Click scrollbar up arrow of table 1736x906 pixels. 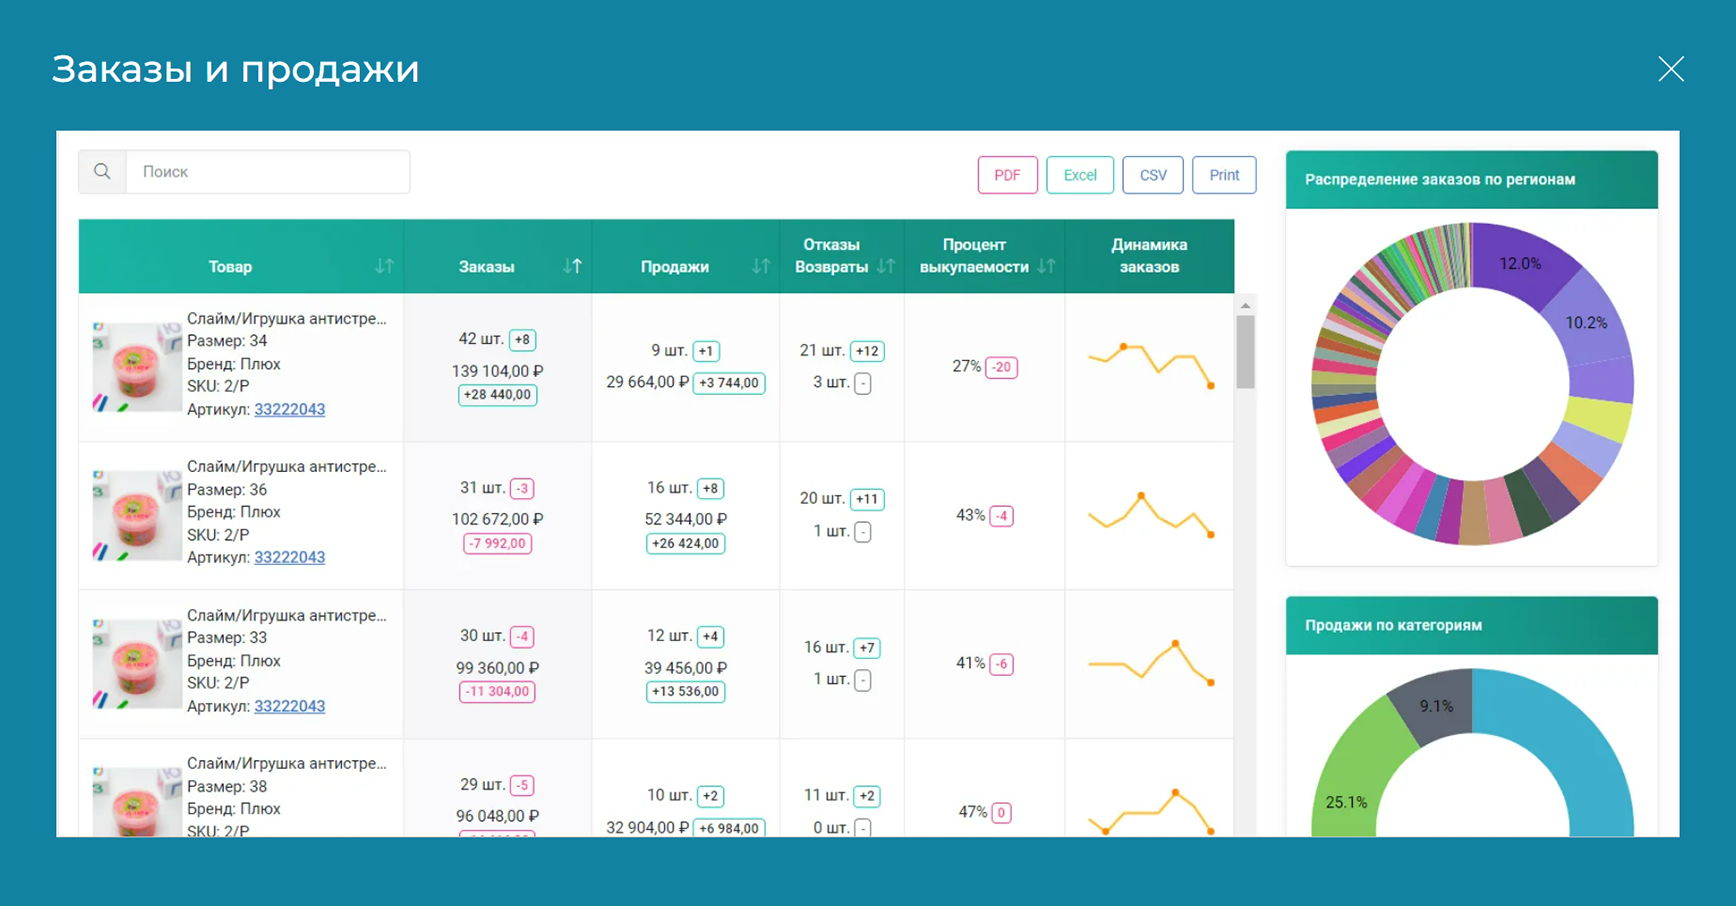1245,305
